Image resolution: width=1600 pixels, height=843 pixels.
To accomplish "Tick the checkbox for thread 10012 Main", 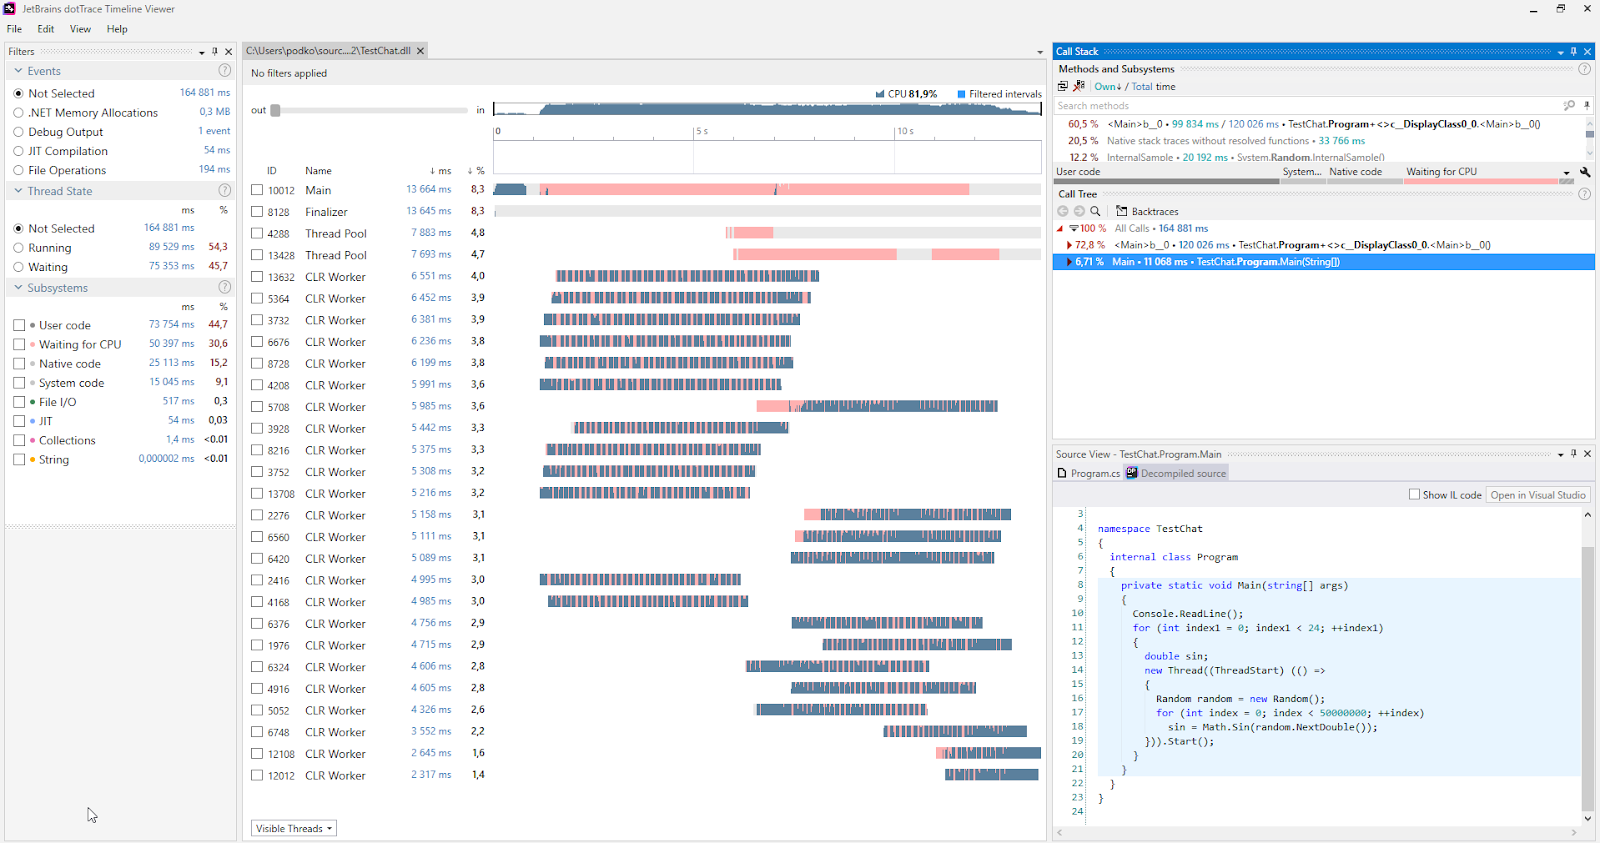I will click(257, 190).
